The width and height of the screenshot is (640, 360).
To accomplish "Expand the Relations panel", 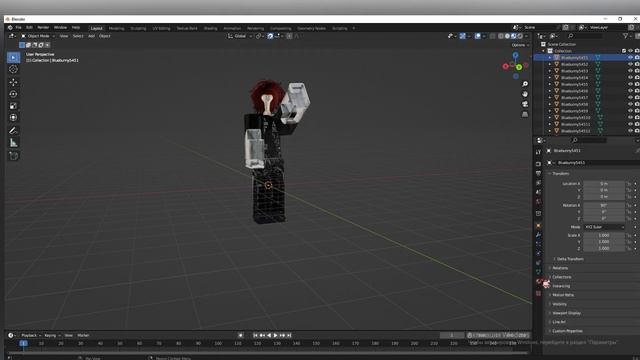I will pos(560,268).
